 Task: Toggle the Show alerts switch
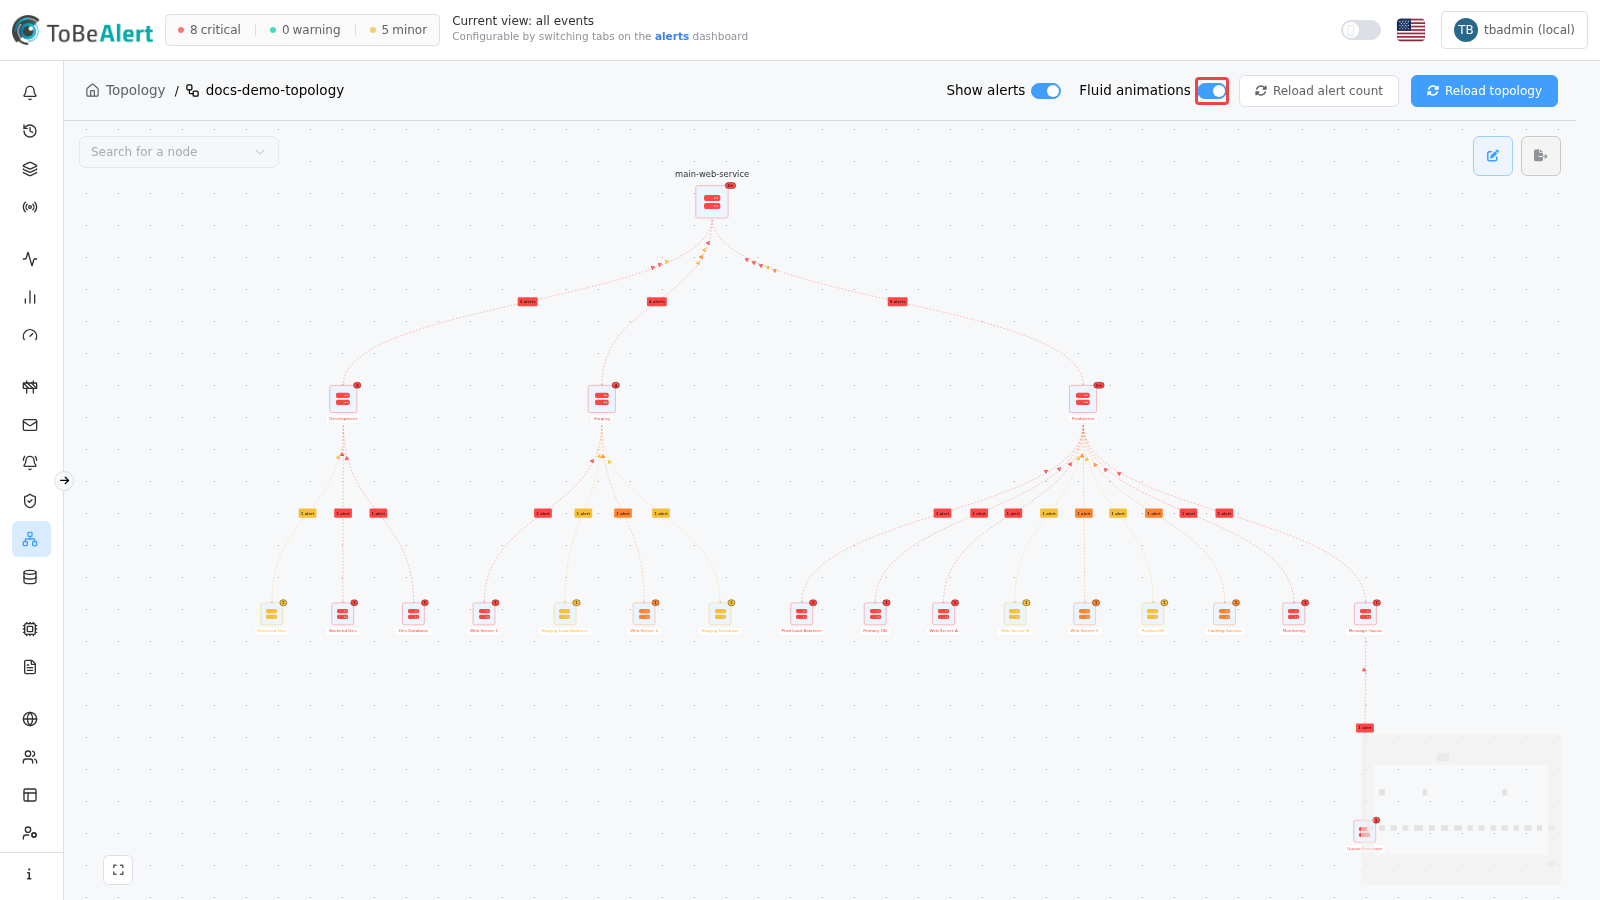(1046, 91)
